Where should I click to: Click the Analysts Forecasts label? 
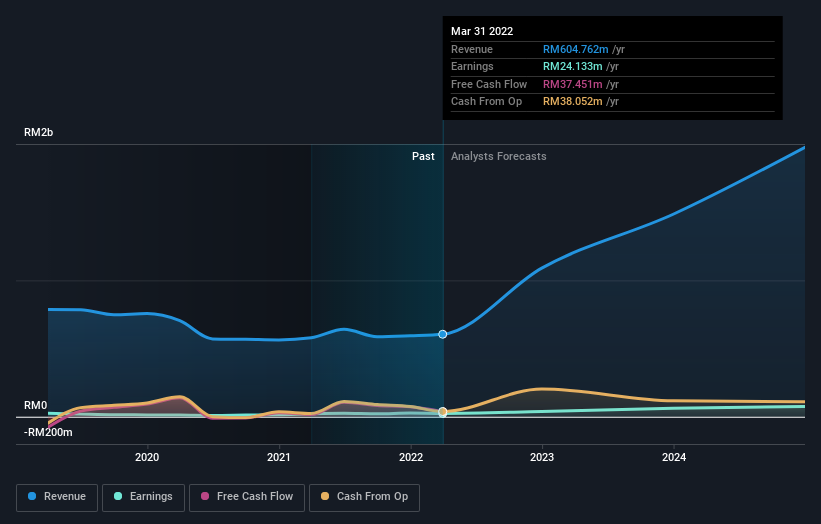click(x=498, y=156)
